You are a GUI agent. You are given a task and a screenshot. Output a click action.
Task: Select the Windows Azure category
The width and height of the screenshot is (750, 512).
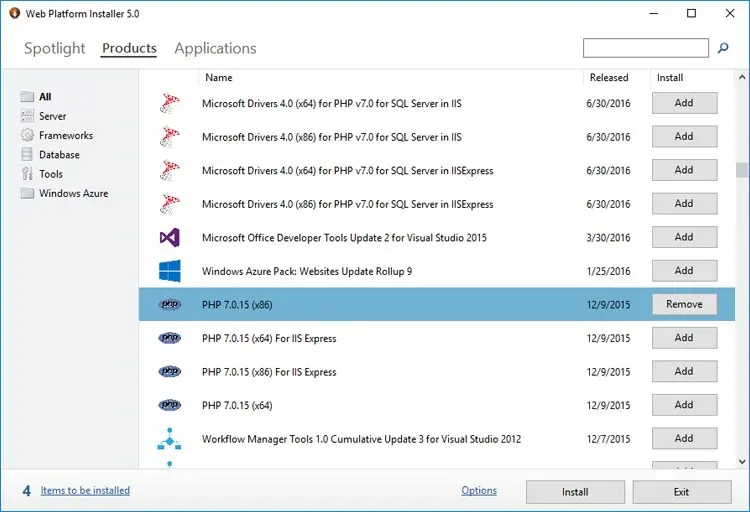pos(74,193)
